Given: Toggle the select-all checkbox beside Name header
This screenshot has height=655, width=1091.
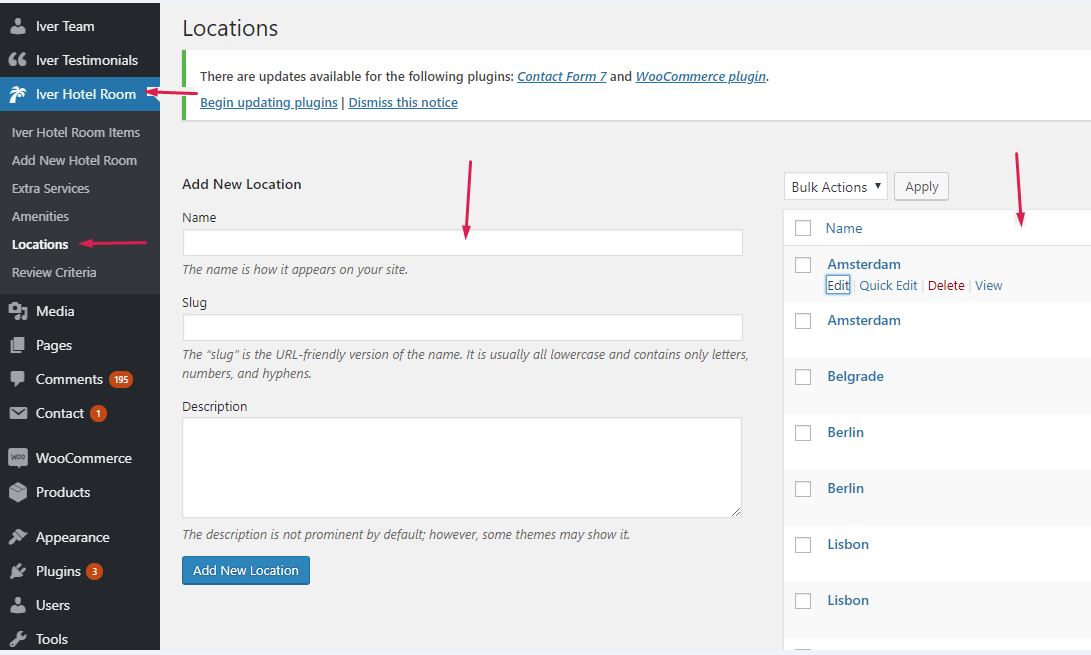Looking at the screenshot, I should [803, 228].
